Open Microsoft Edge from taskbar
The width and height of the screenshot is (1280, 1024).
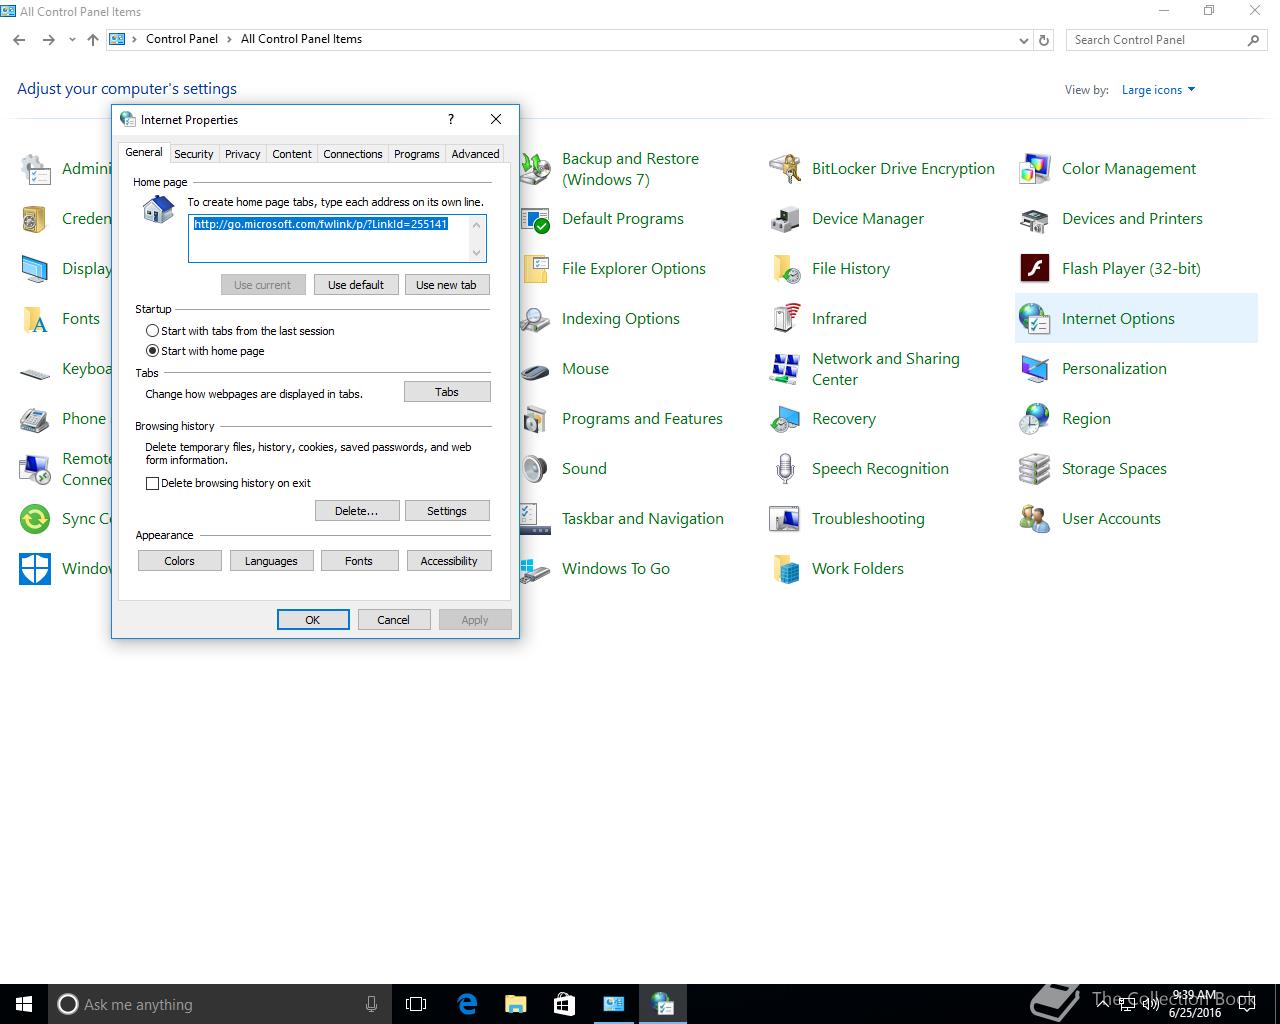pos(467,1004)
